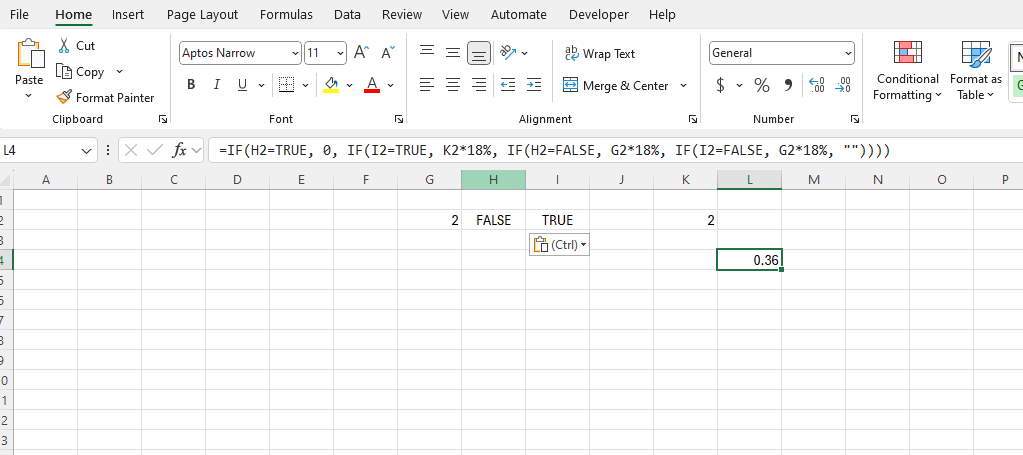Switch to Developer tab
The width and height of the screenshot is (1023, 455).
pos(598,14)
